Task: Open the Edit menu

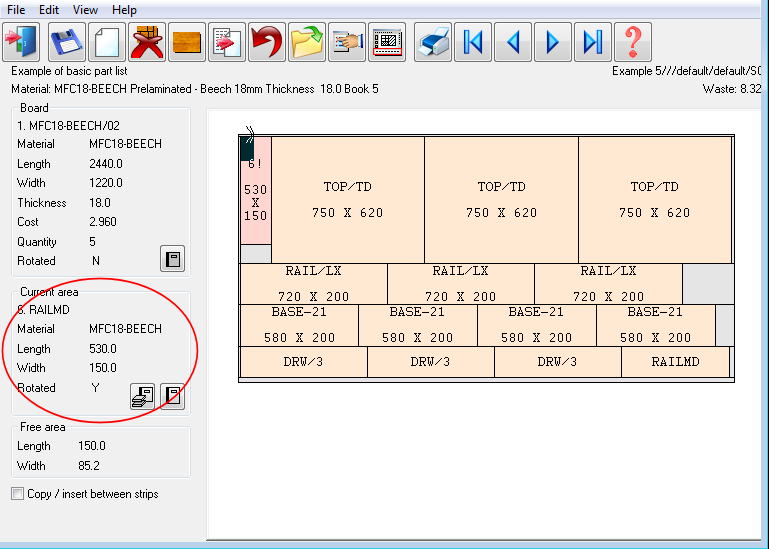Action: pyautogui.click(x=49, y=10)
